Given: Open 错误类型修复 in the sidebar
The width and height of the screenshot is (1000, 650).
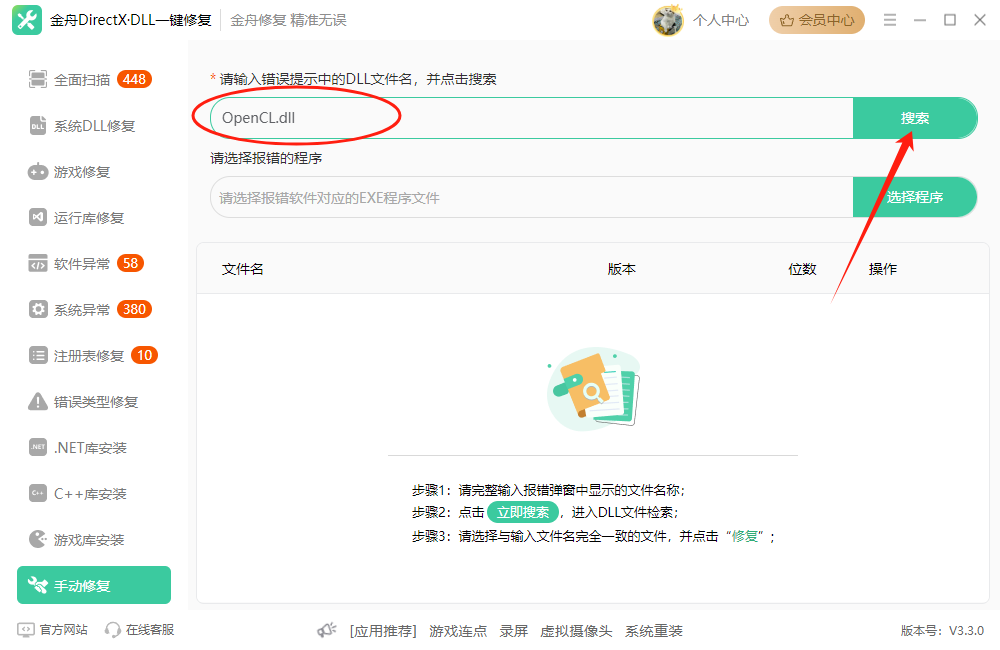Looking at the screenshot, I should [x=94, y=401].
